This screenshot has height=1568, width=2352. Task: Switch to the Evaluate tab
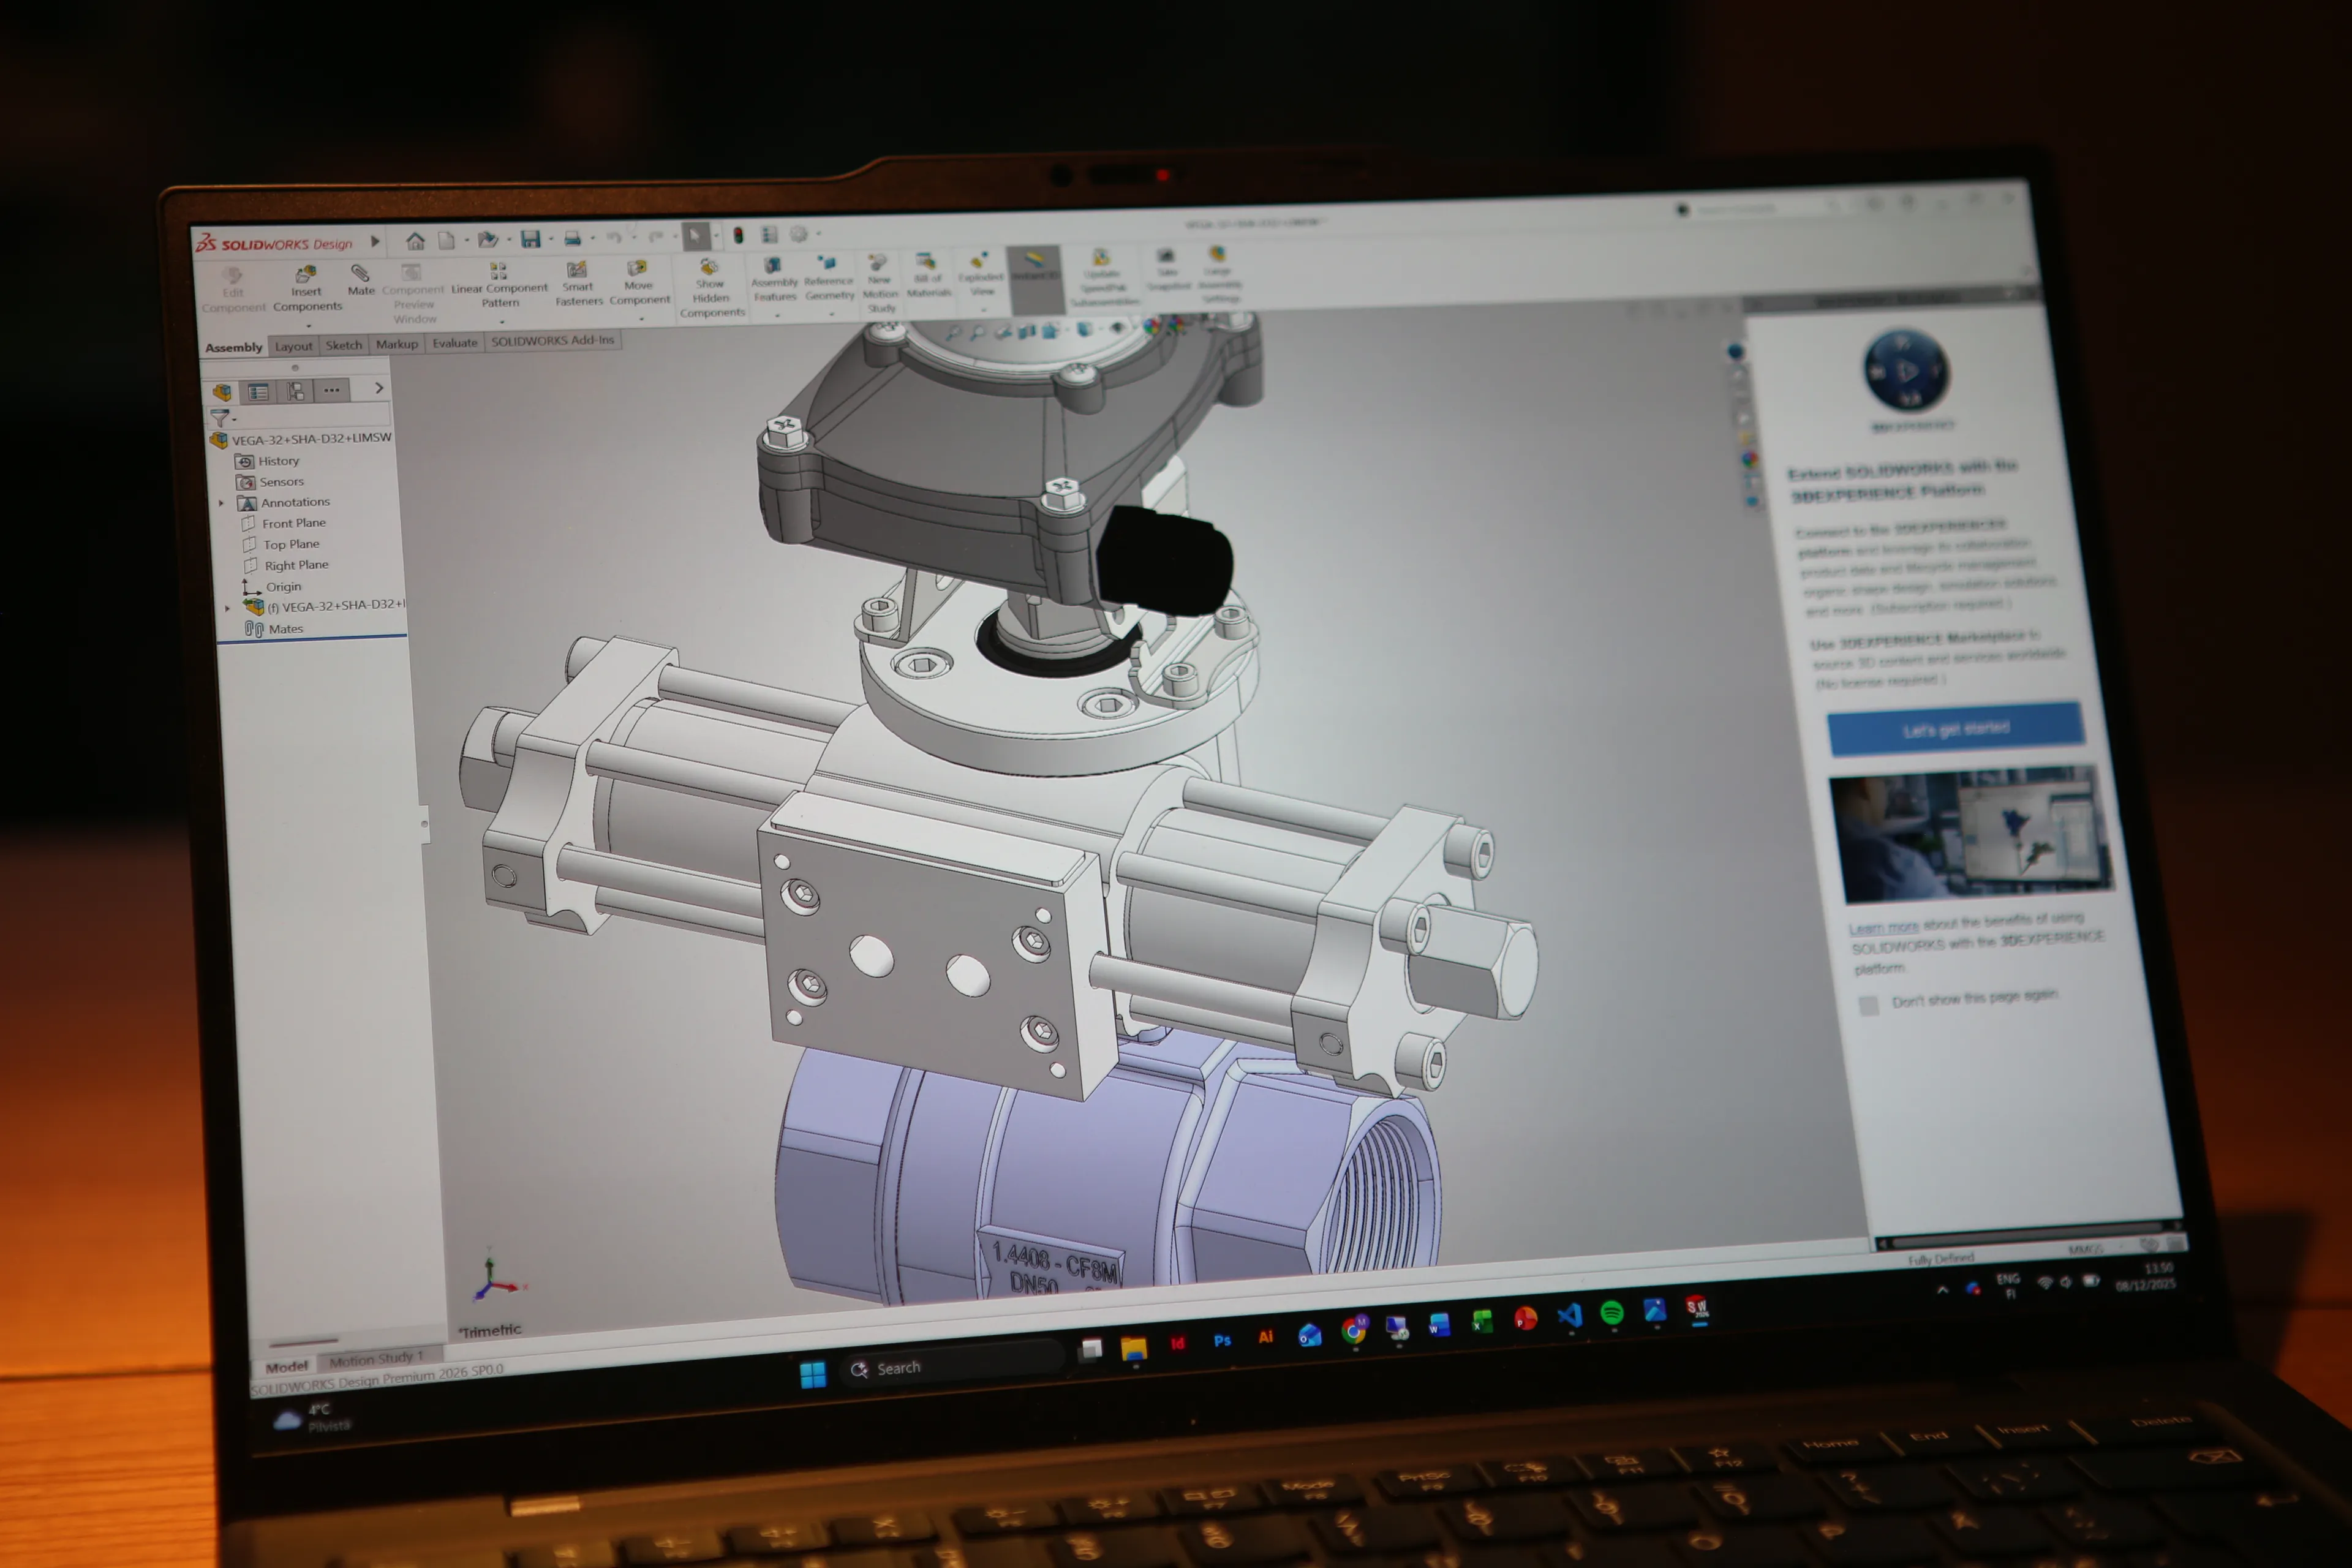point(455,343)
